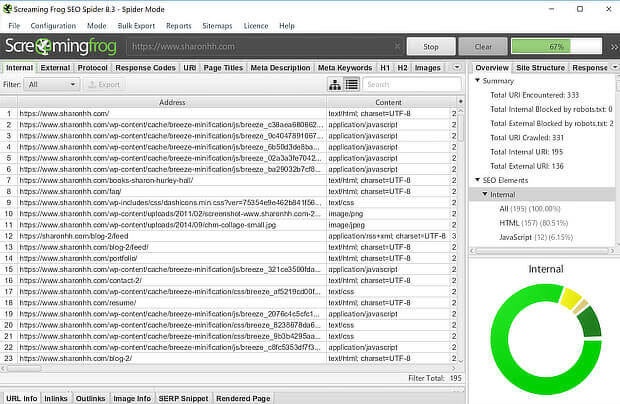
Task: Select JavaScript (12) in Internal tree
Action: [x=536, y=237]
